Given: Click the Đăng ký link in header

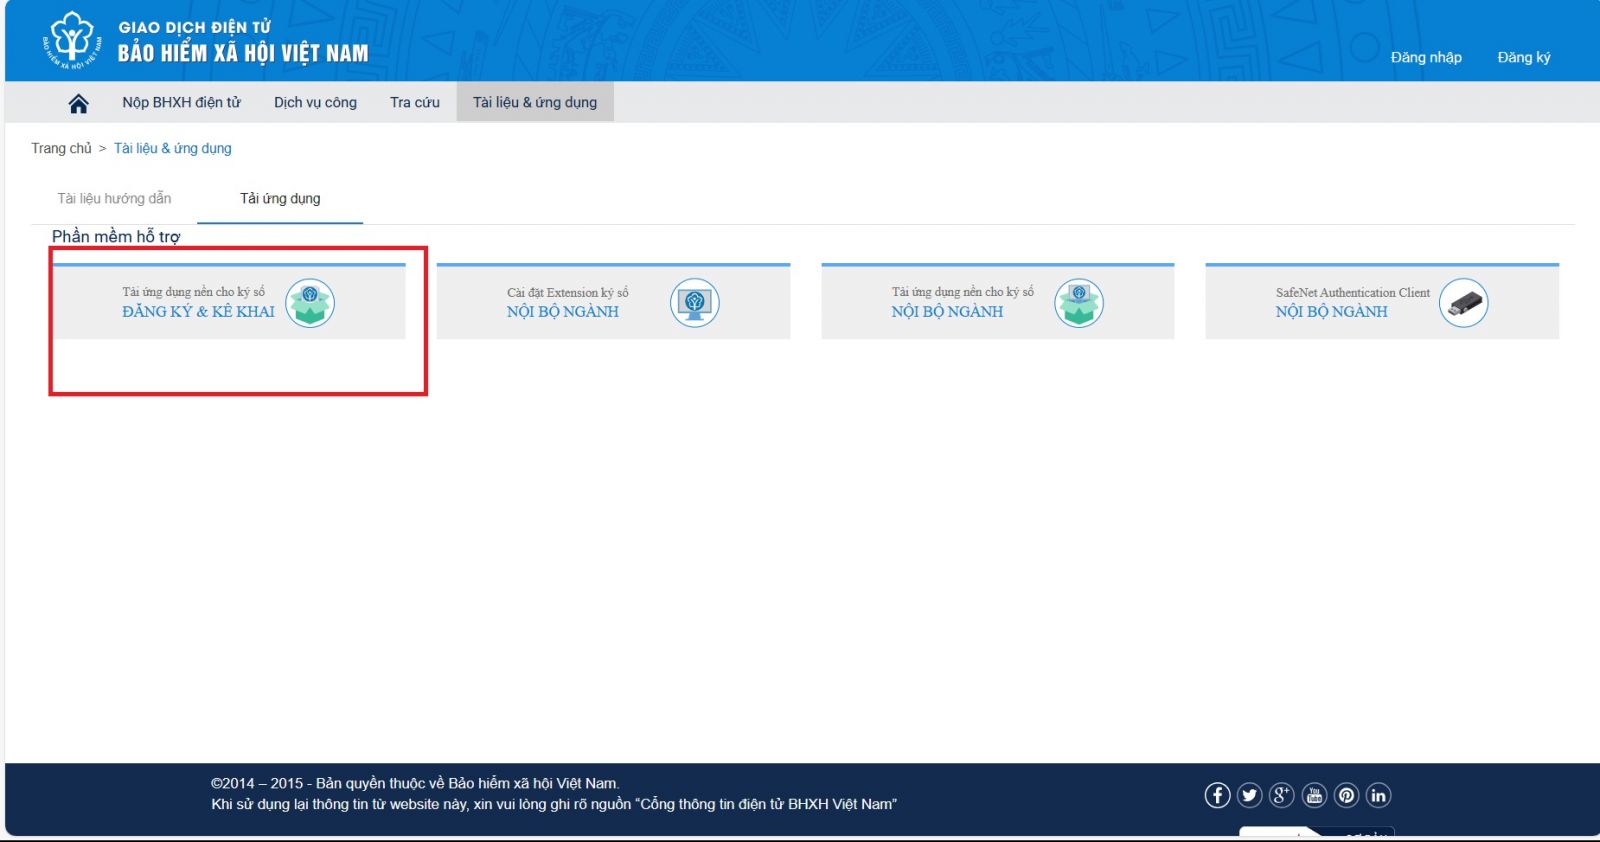Looking at the screenshot, I should coord(1523,57).
